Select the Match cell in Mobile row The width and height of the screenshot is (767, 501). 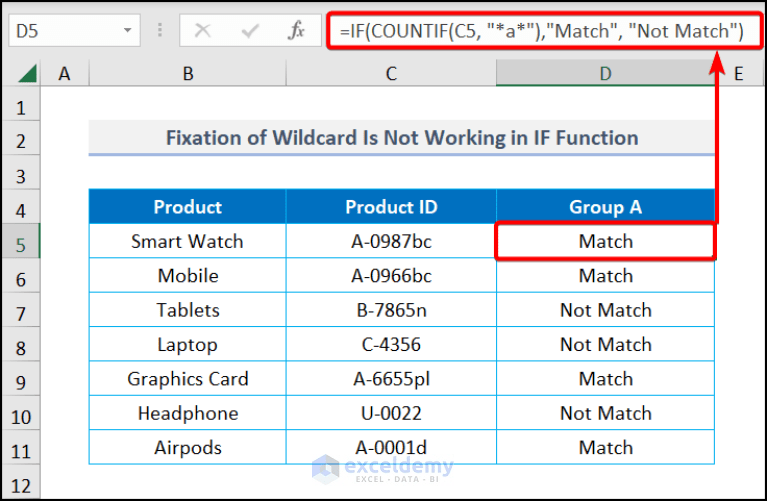(606, 275)
